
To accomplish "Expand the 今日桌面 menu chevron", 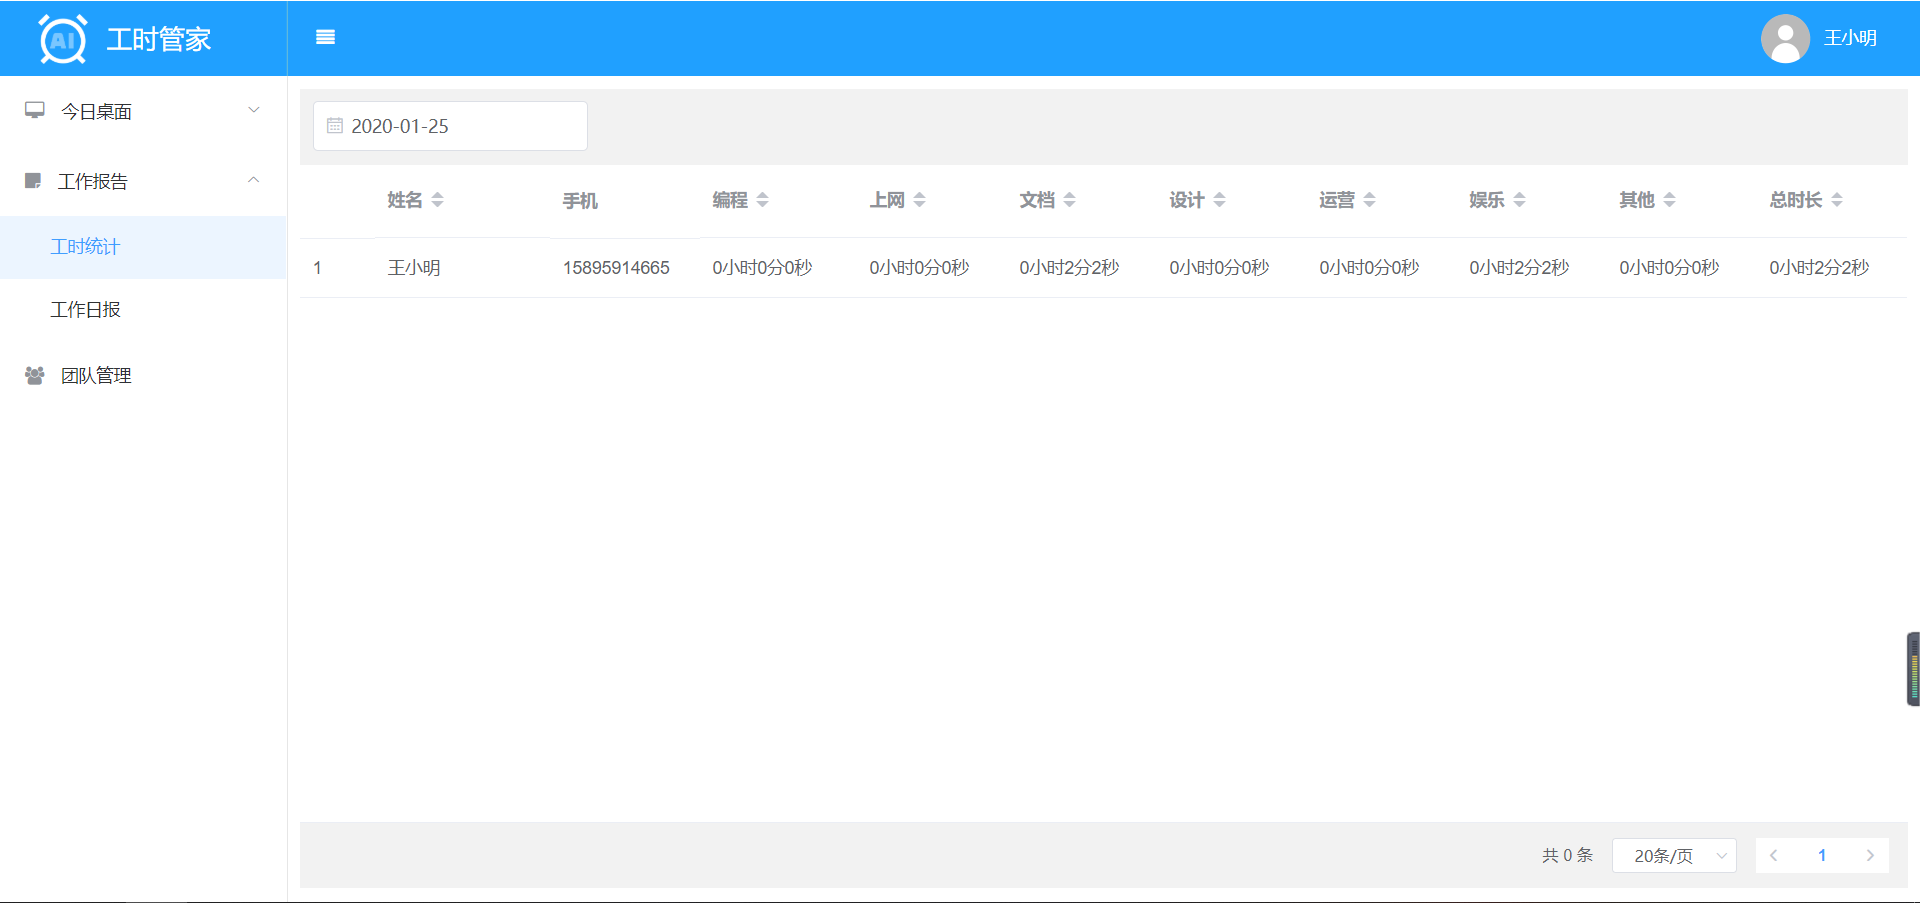I will tap(254, 110).
